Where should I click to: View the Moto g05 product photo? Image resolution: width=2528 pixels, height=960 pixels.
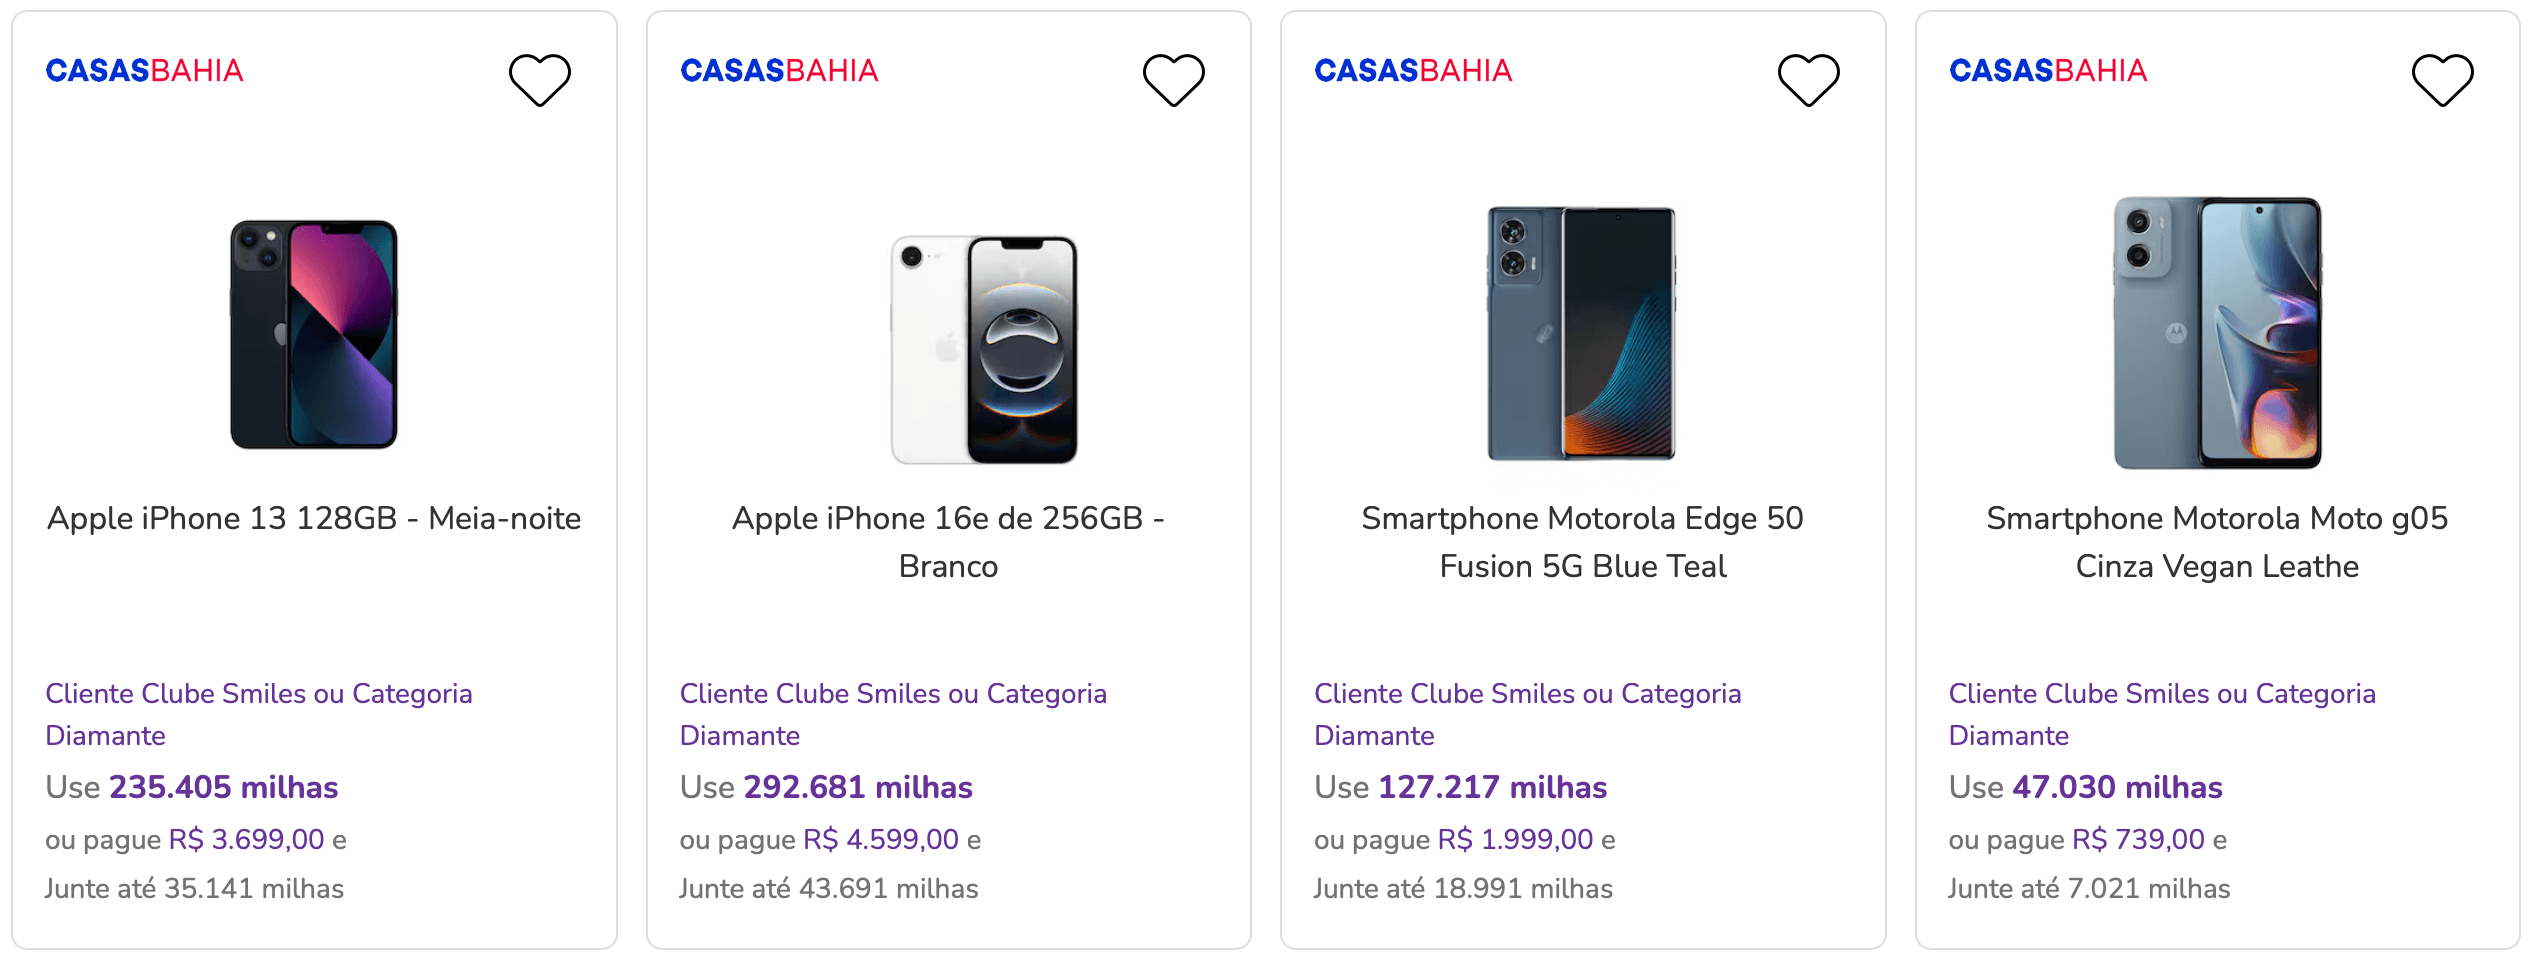(x=2217, y=332)
